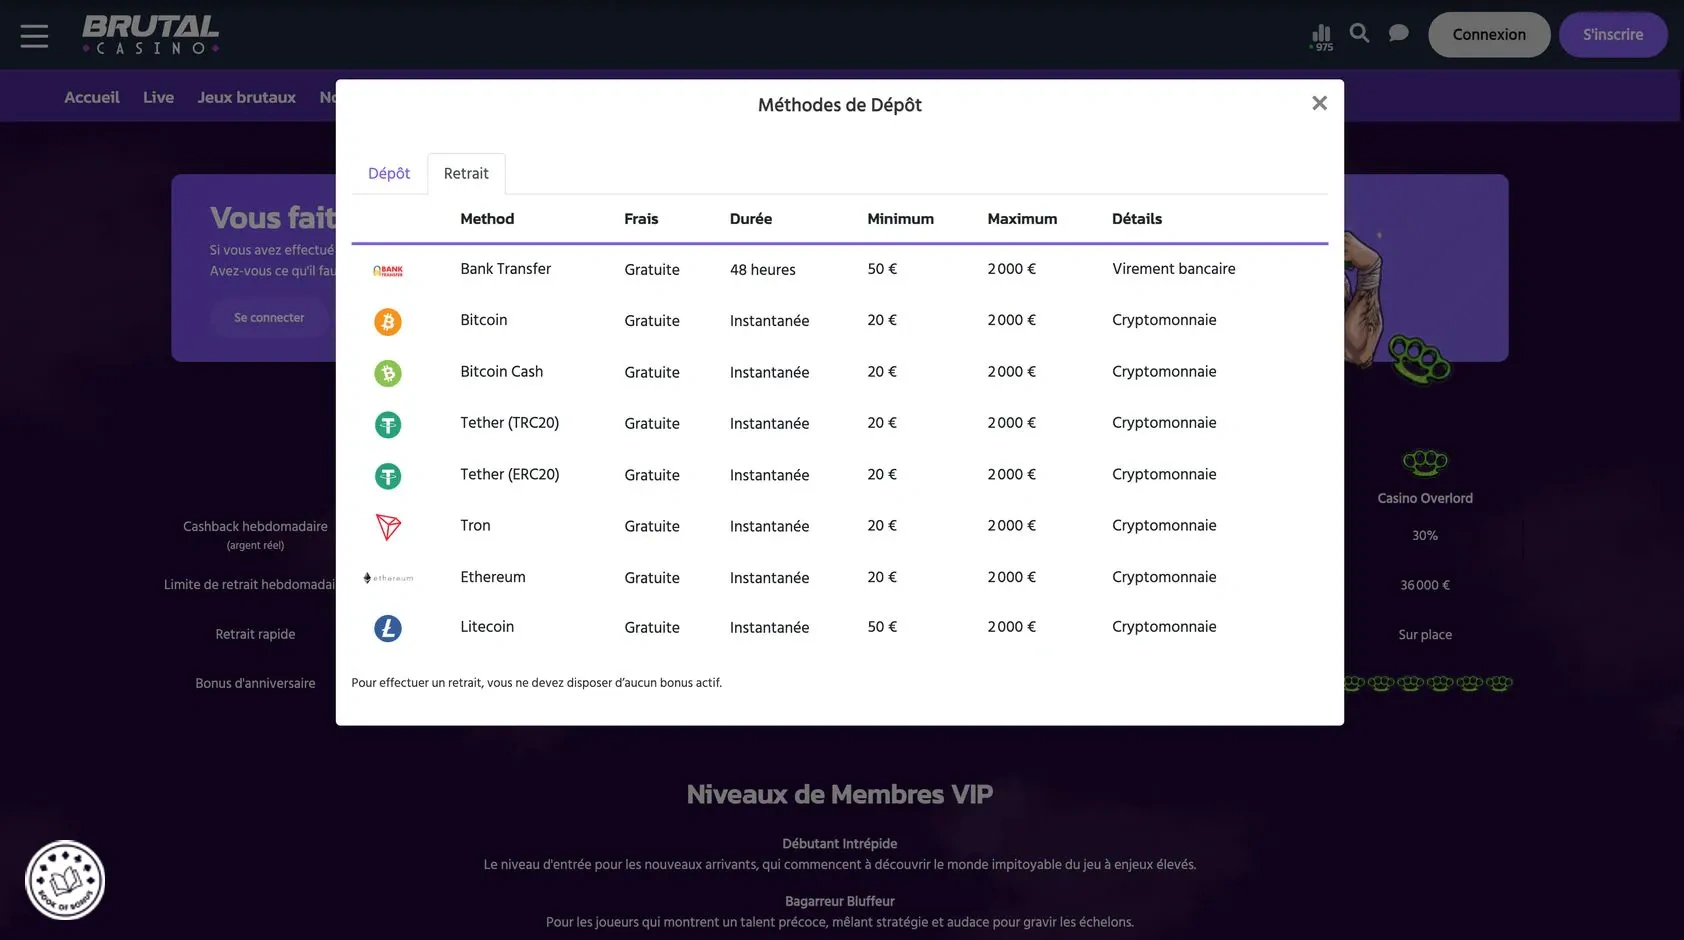Open the Live menu item
Image resolution: width=1684 pixels, height=940 pixels.
point(158,97)
